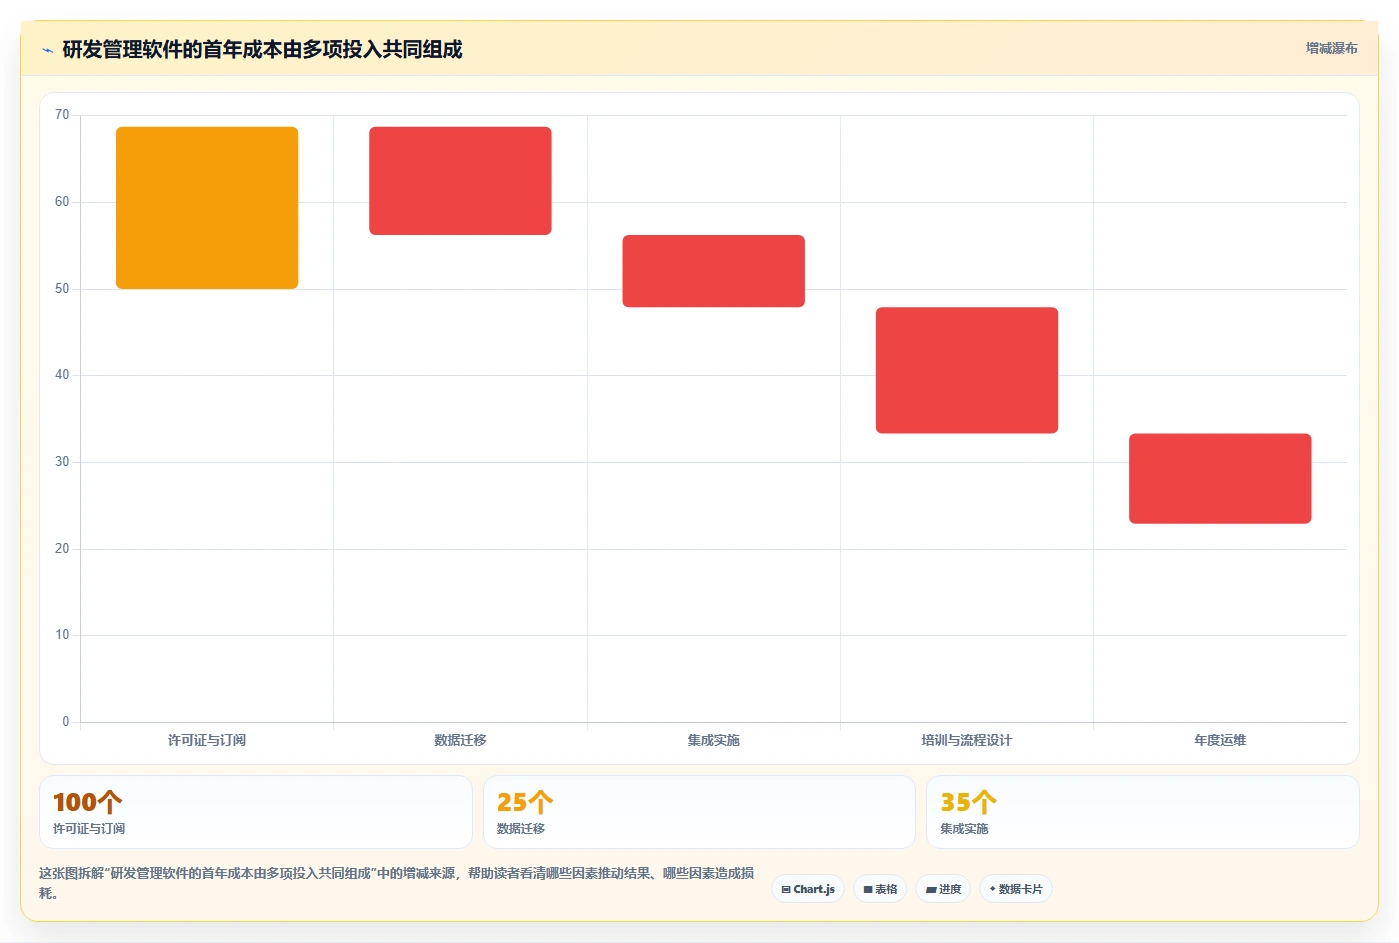1399x943 pixels.
Task: Click the red 数据迁移 waterfall bar
Action: (460, 181)
